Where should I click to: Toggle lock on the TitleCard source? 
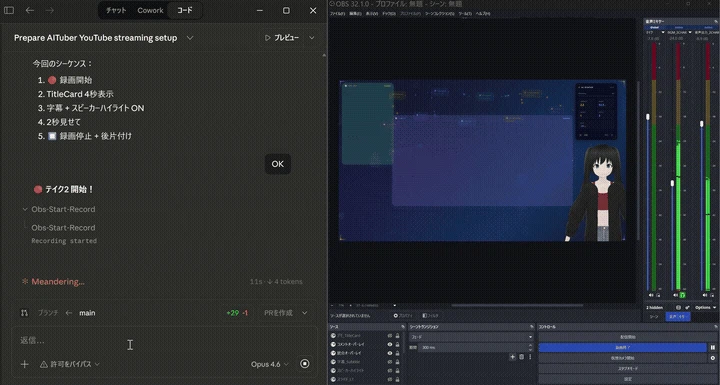click(398, 336)
